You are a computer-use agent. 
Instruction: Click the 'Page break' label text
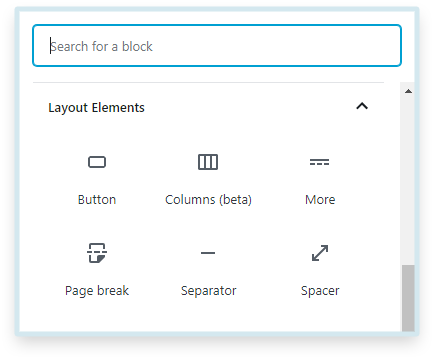97,291
